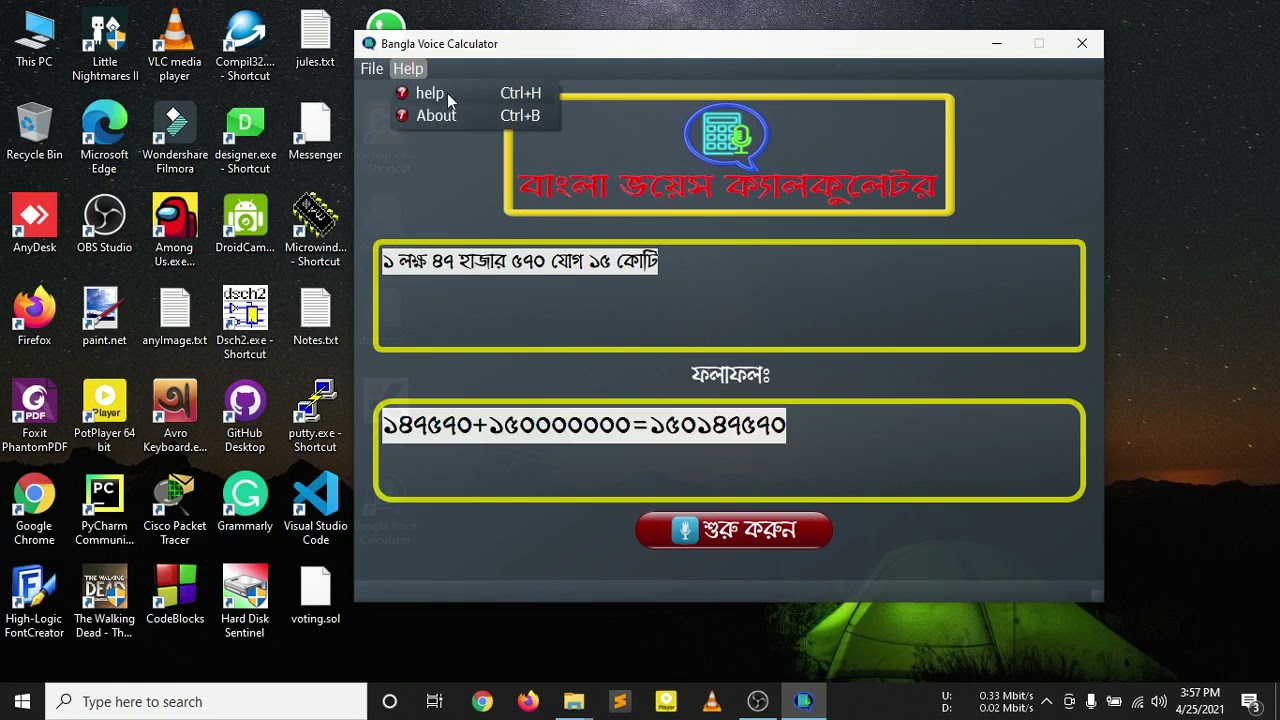Click Bangla Voice Calculator taskbar icon
This screenshot has width=1280, height=720.
point(804,702)
